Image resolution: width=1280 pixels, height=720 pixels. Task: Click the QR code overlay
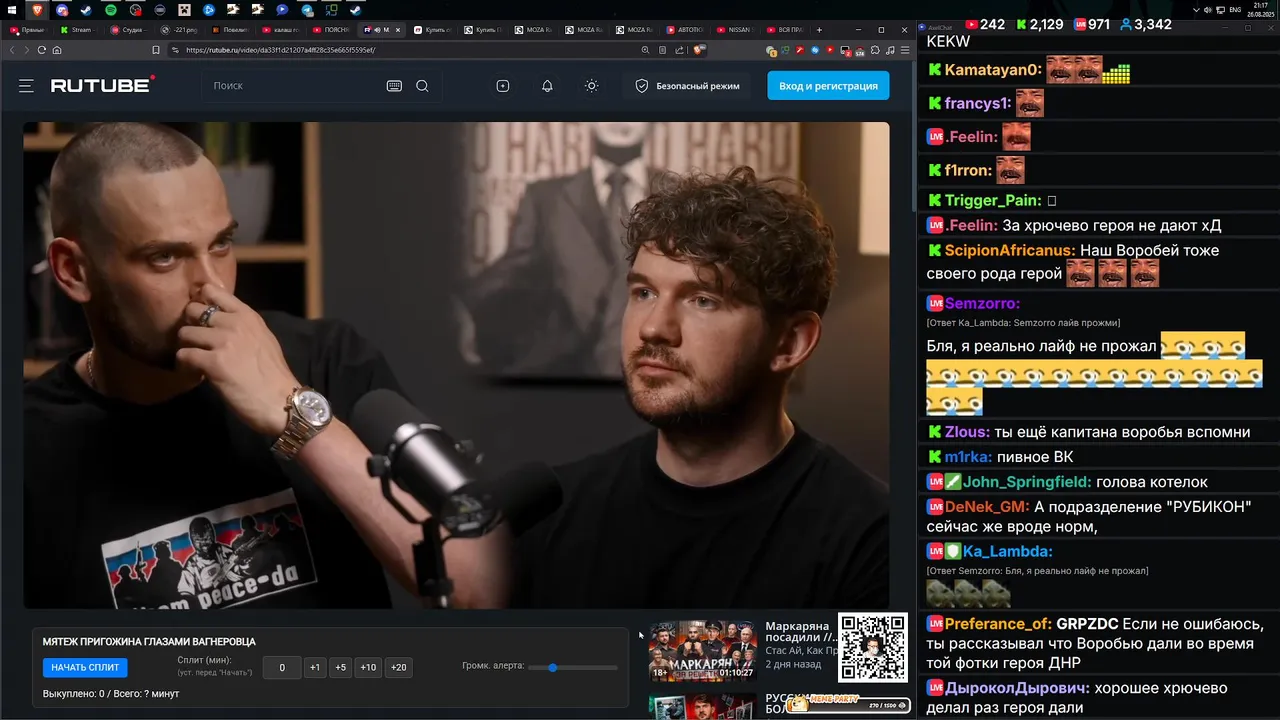click(x=873, y=647)
